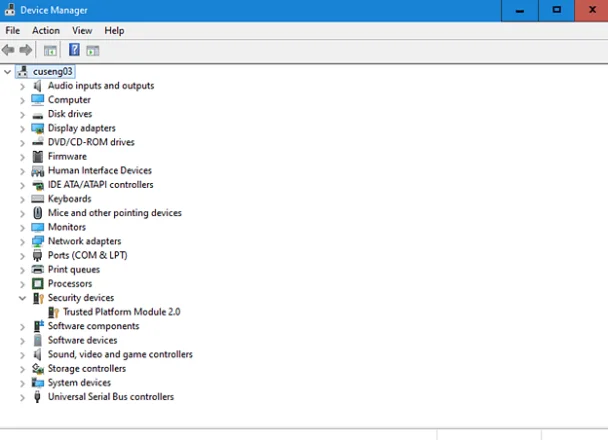
Task: Expand the Network adapters chevron
Action: point(22,242)
